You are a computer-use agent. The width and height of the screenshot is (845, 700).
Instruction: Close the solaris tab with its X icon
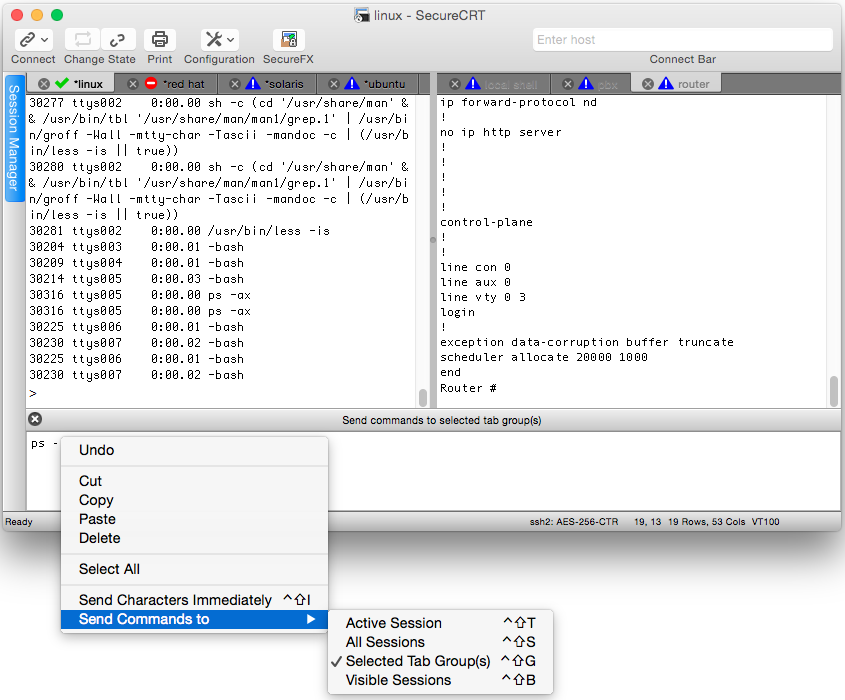[x=235, y=84]
